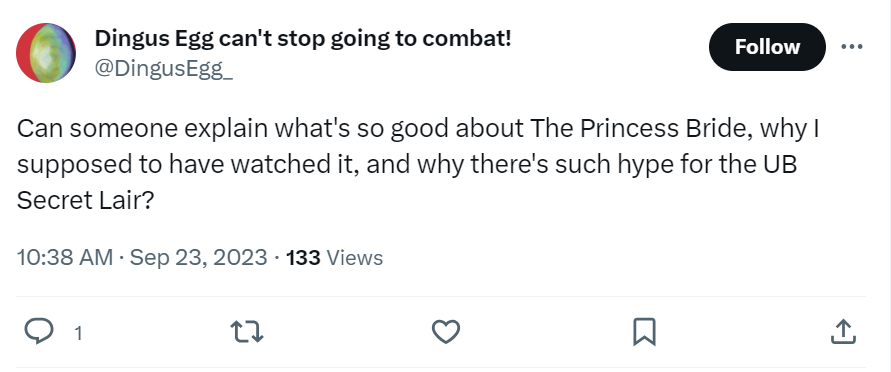Click the reply count number 1

coord(78,333)
